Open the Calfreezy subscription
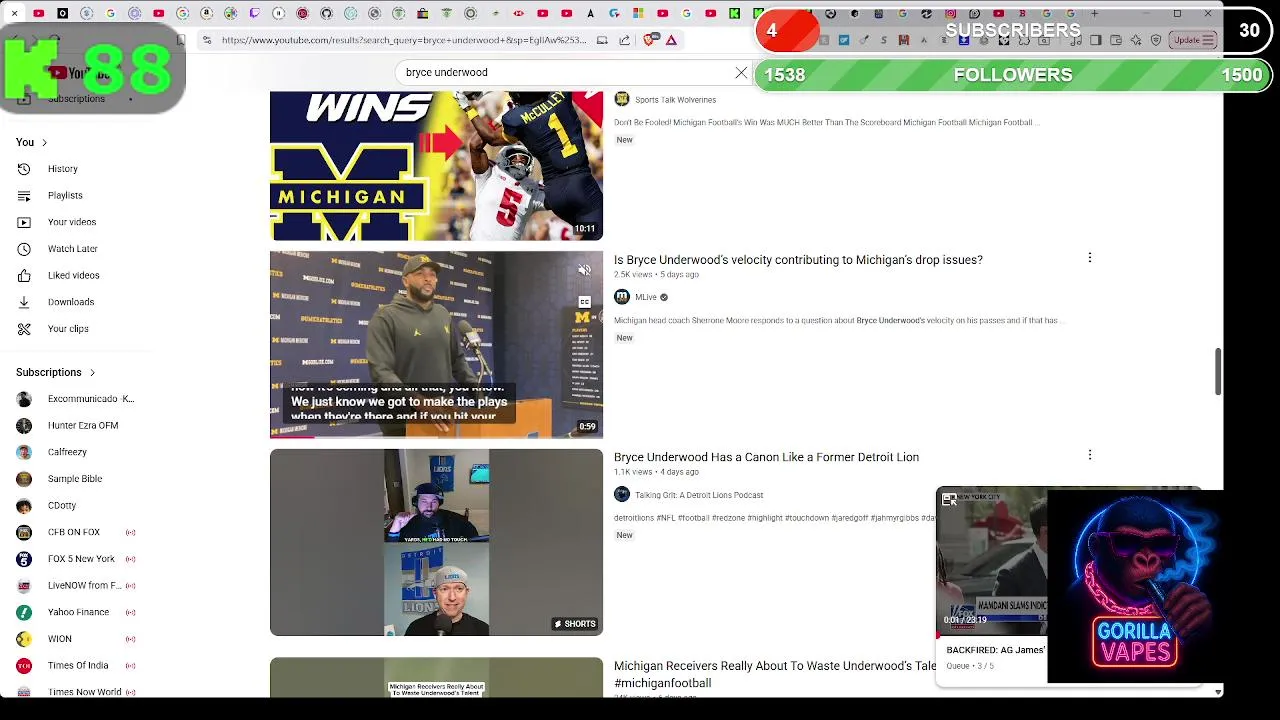The height and width of the screenshot is (720, 1280). 67,452
